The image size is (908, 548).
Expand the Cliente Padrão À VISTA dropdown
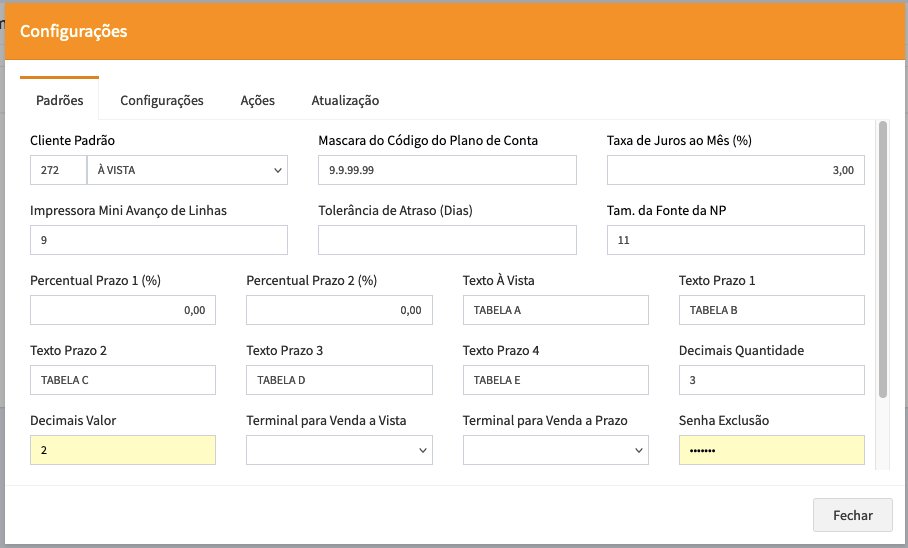coord(188,171)
